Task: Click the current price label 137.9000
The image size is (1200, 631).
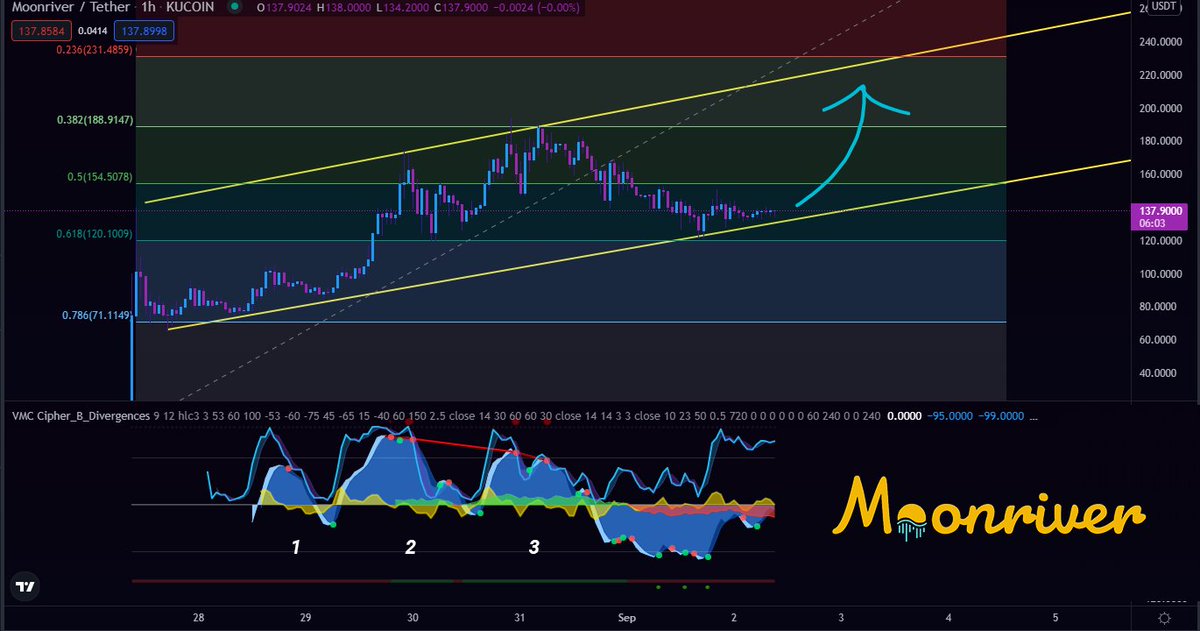Action: coord(1160,211)
